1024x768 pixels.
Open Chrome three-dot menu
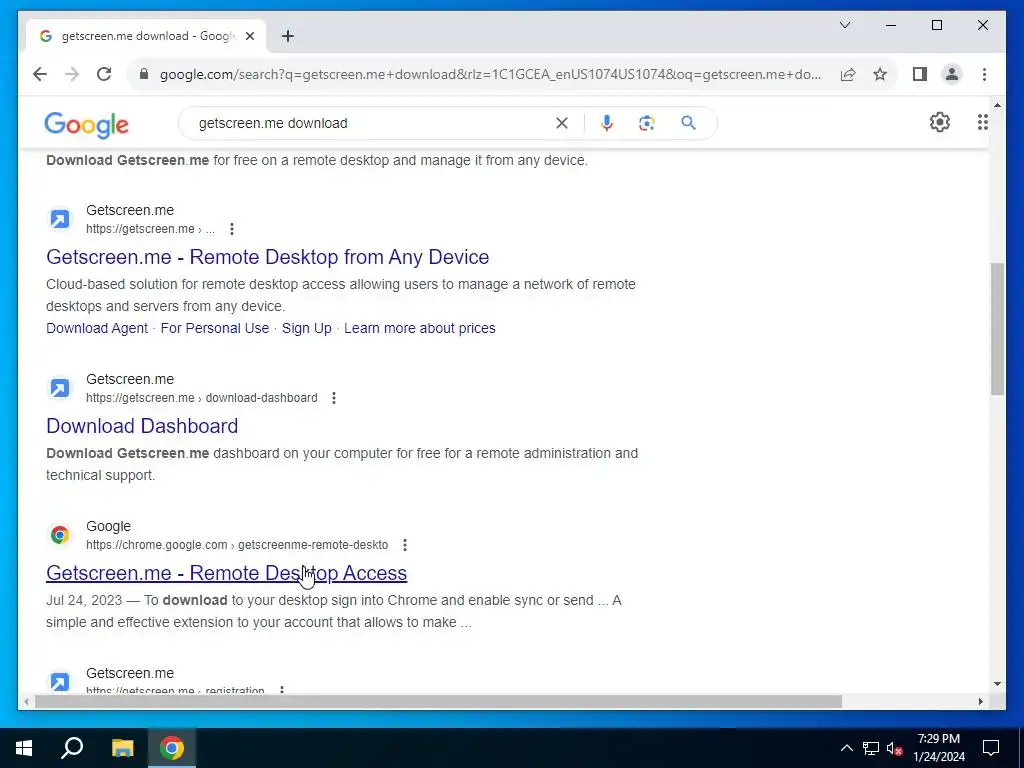pos(984,74)
